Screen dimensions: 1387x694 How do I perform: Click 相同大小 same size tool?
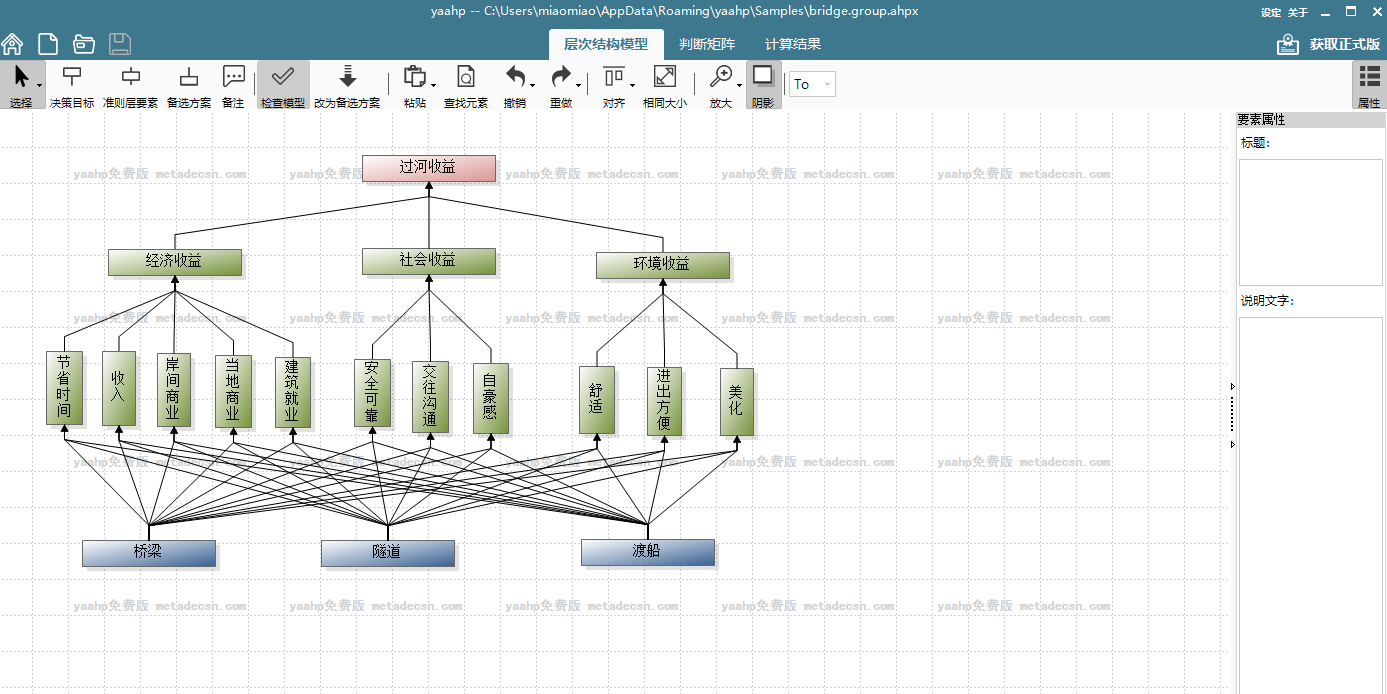click(664, 85)
